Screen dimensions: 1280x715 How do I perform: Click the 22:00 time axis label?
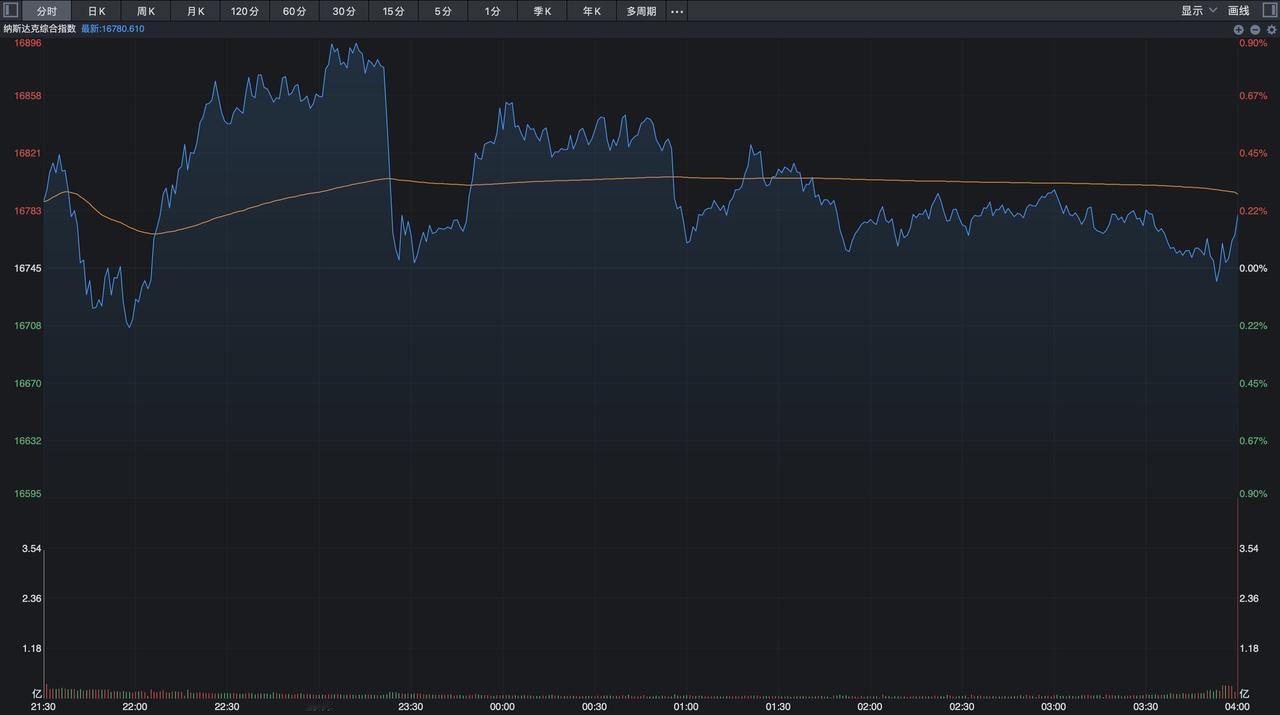[135, 707]
